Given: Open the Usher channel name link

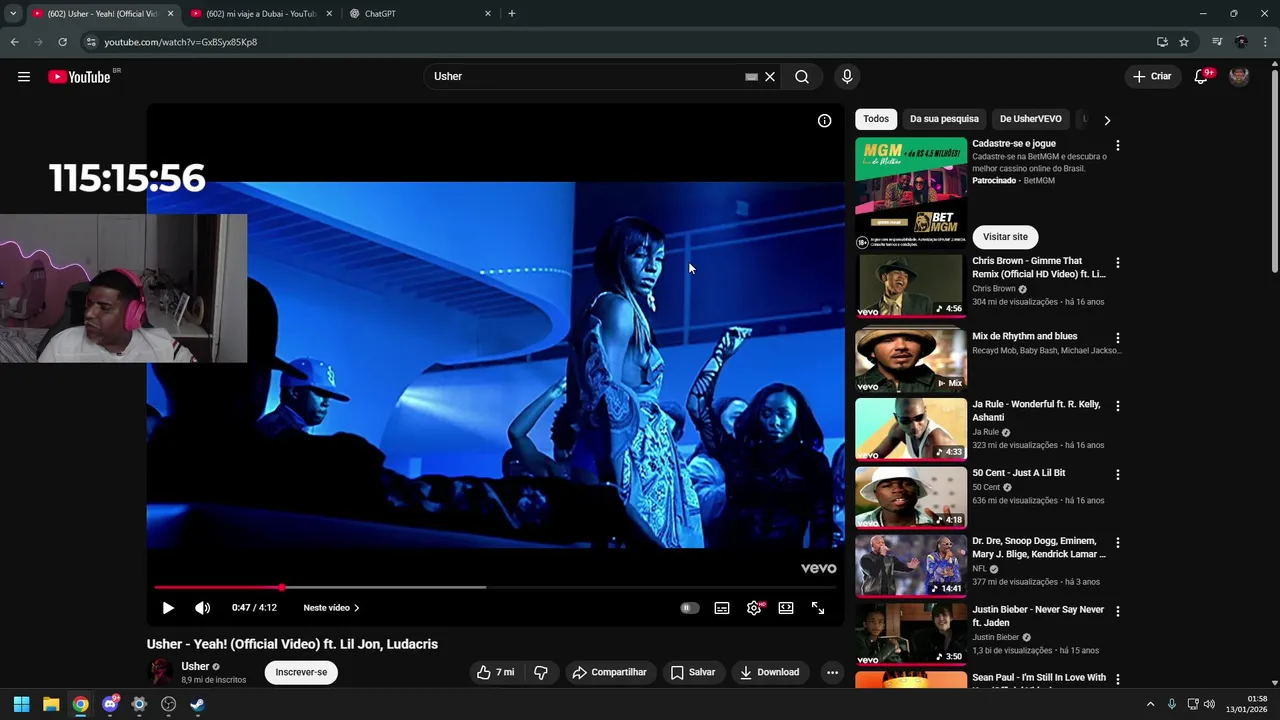Looking at the screenshot, I should 195,666.
